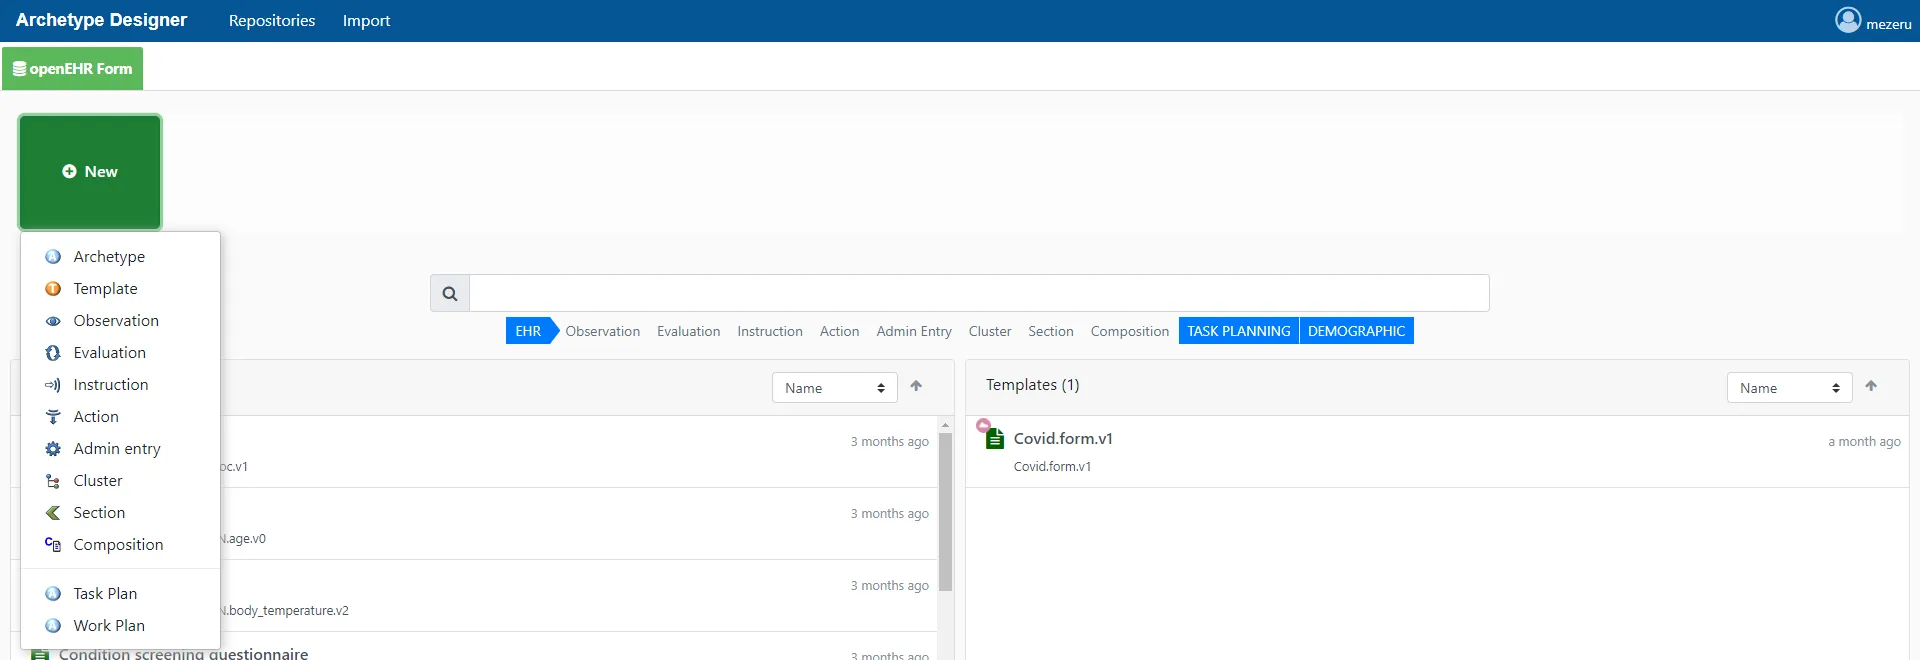Click the Archetype icon in New menu
Image resolution: width=1920 pixels, height=660 pixels.
pyautogui.click(x=53, y=257)
